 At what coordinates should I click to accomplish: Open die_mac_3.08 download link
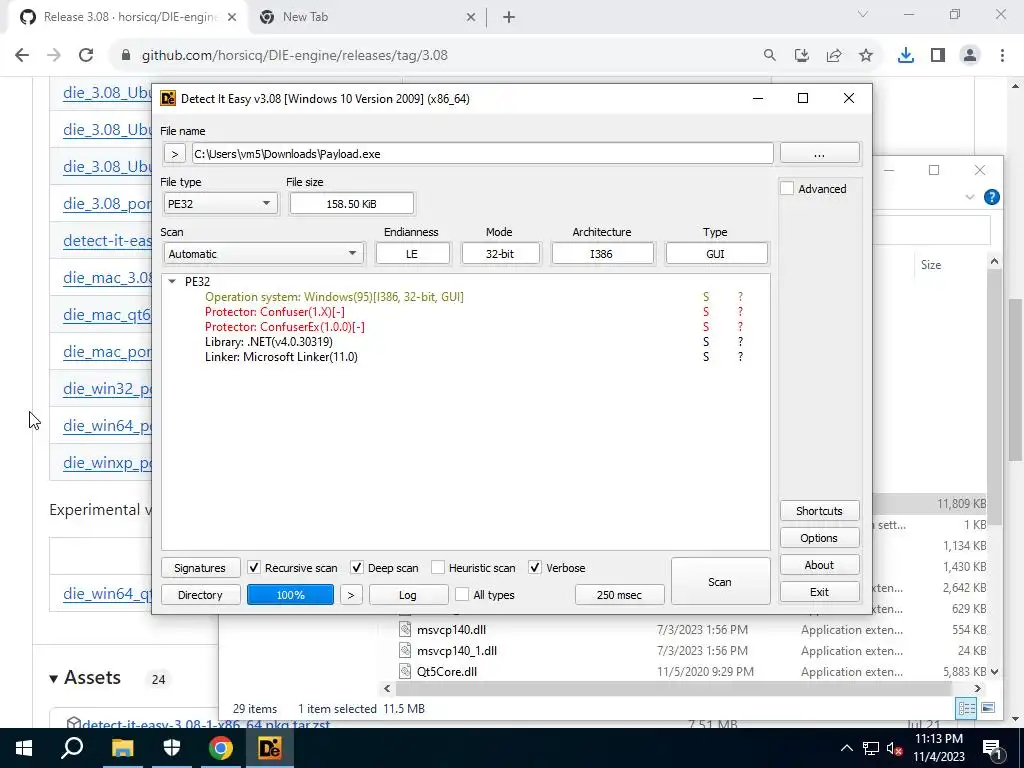pos(108,278)
